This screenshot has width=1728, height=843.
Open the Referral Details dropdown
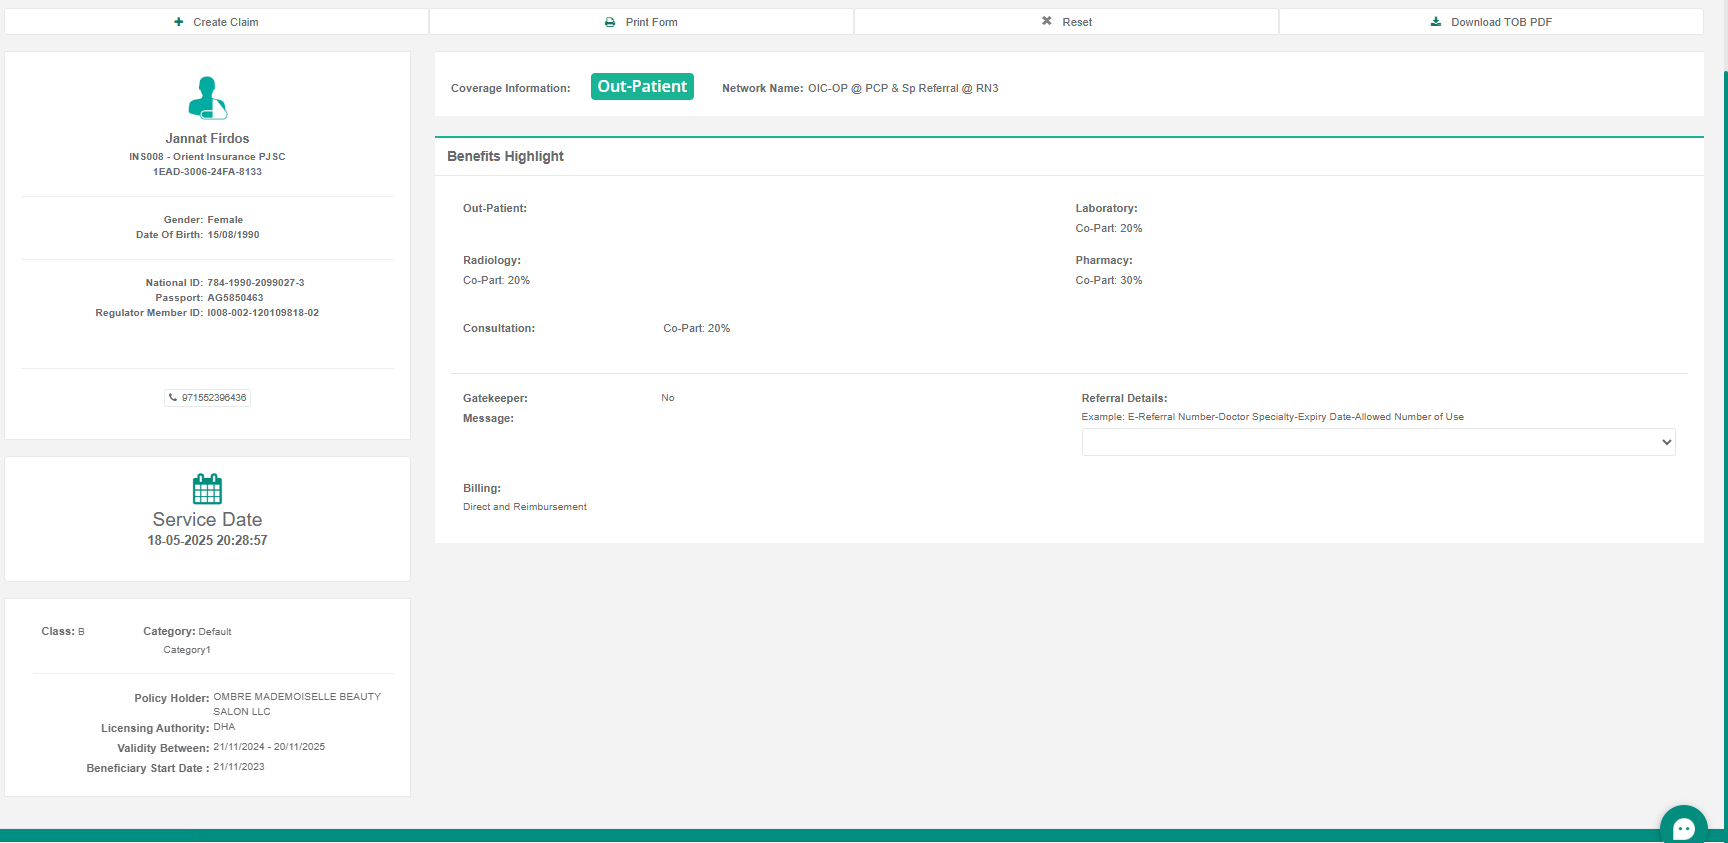click(x=1377, y=442)
